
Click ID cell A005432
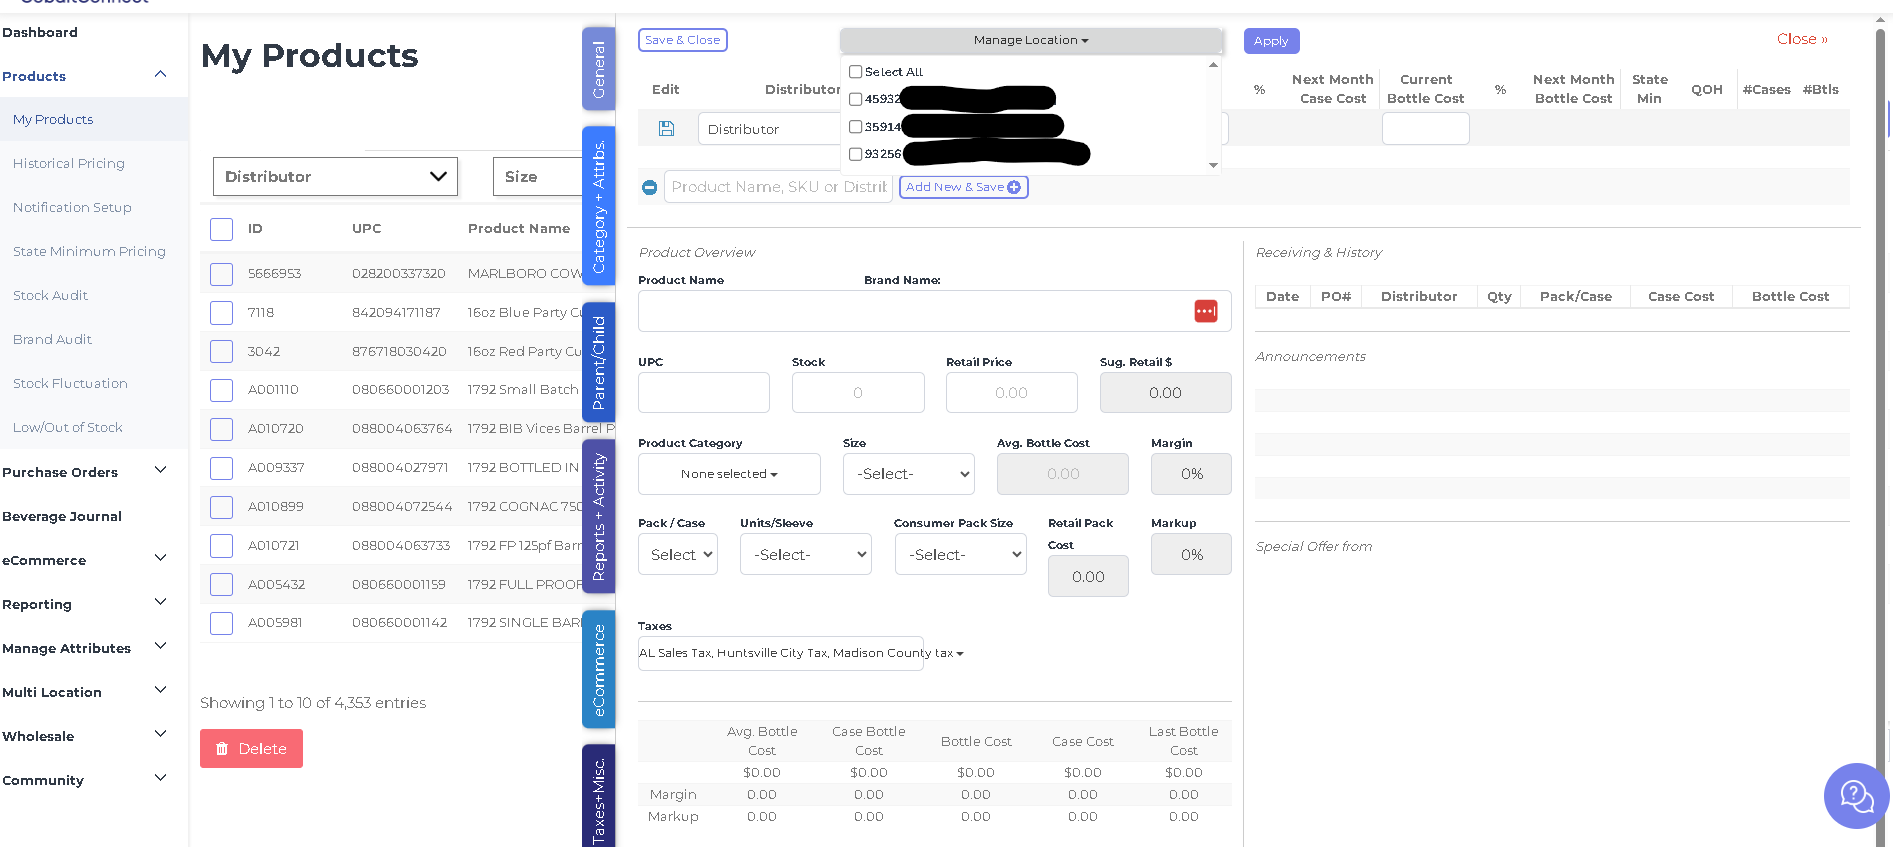click(276, 584)
